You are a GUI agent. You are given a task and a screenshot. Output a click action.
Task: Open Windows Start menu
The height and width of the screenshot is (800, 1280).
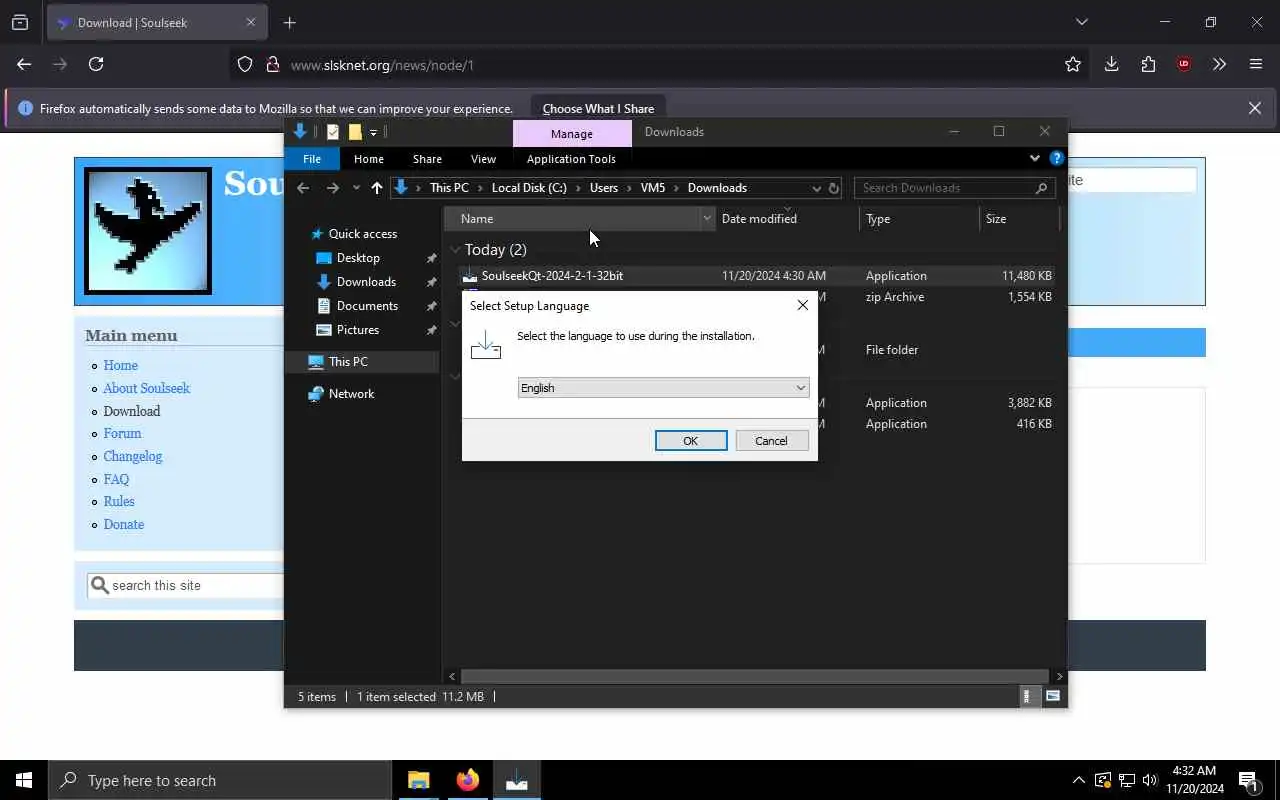click(24, 780)
